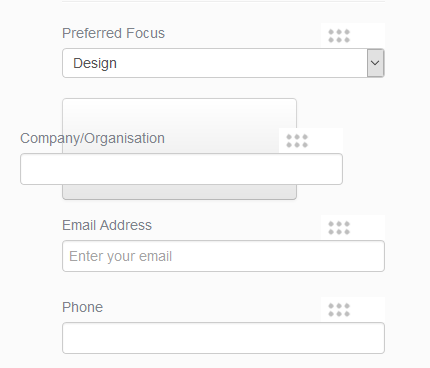Viewport: 430px width, 368px height.
Task: Focus the Company/Organisation text input
Action: (181, 169)
